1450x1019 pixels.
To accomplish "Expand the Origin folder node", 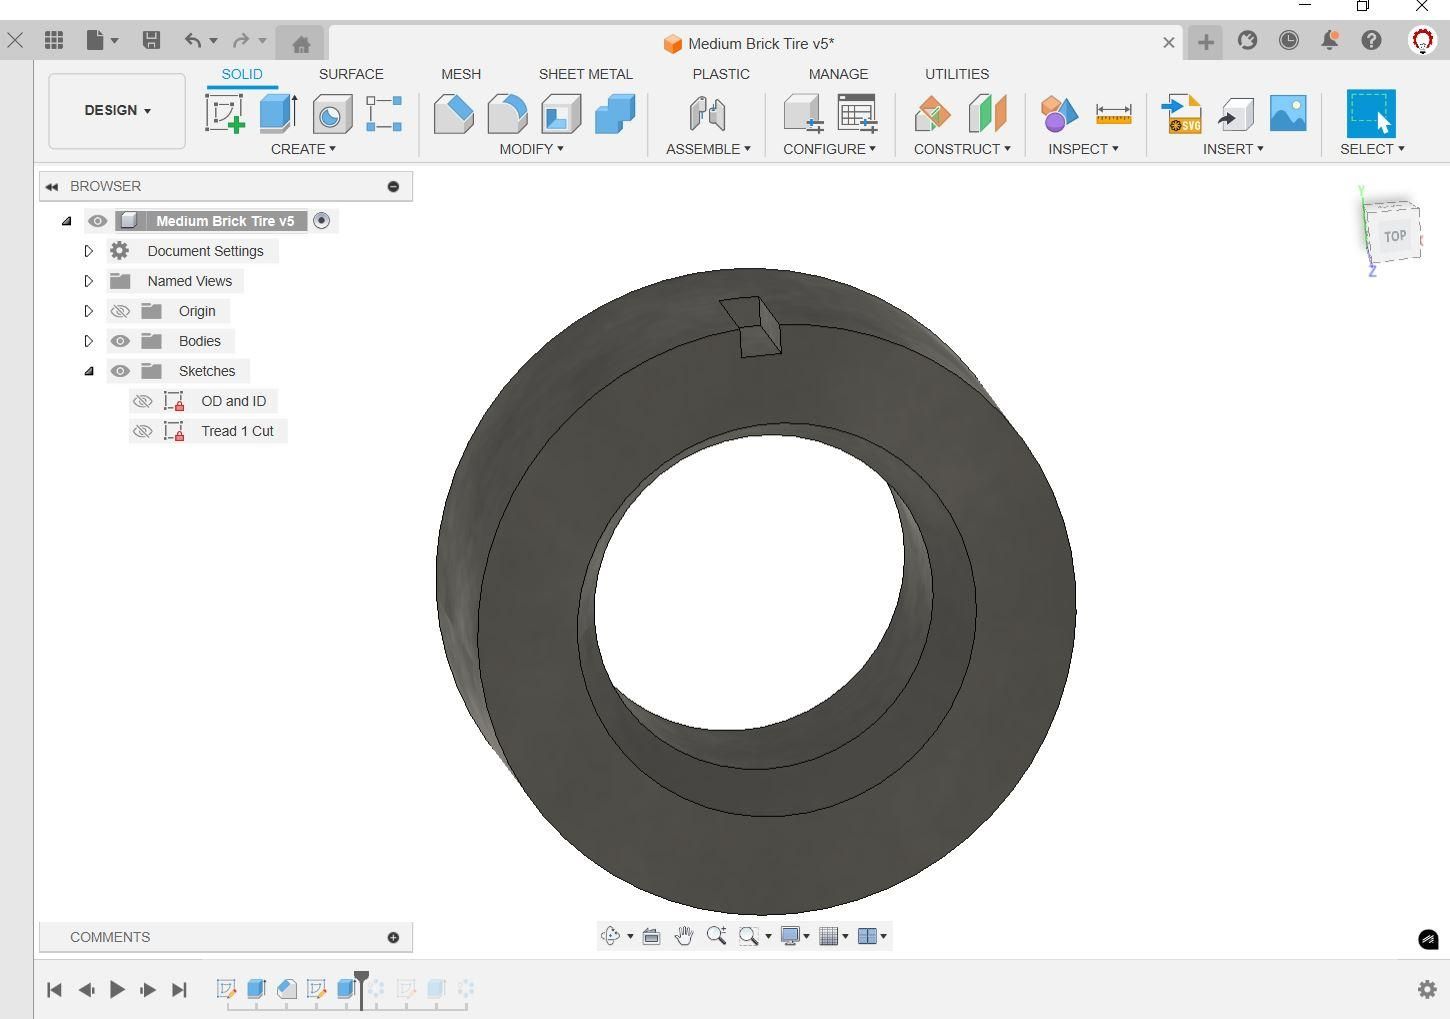I will (x=88, y=311).
